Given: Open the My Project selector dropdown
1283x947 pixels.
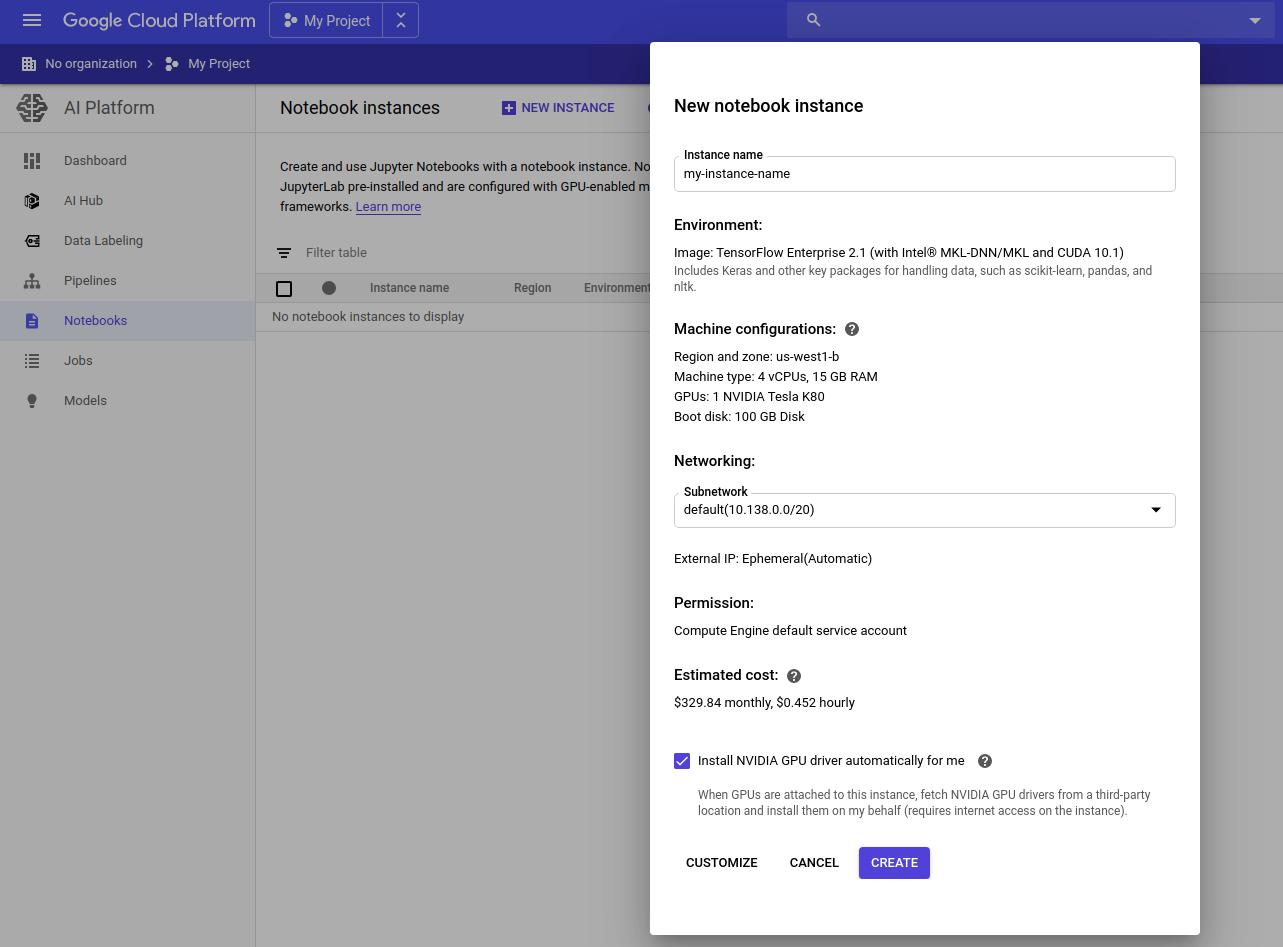Looking at the screenshot, I should [326, 20].
